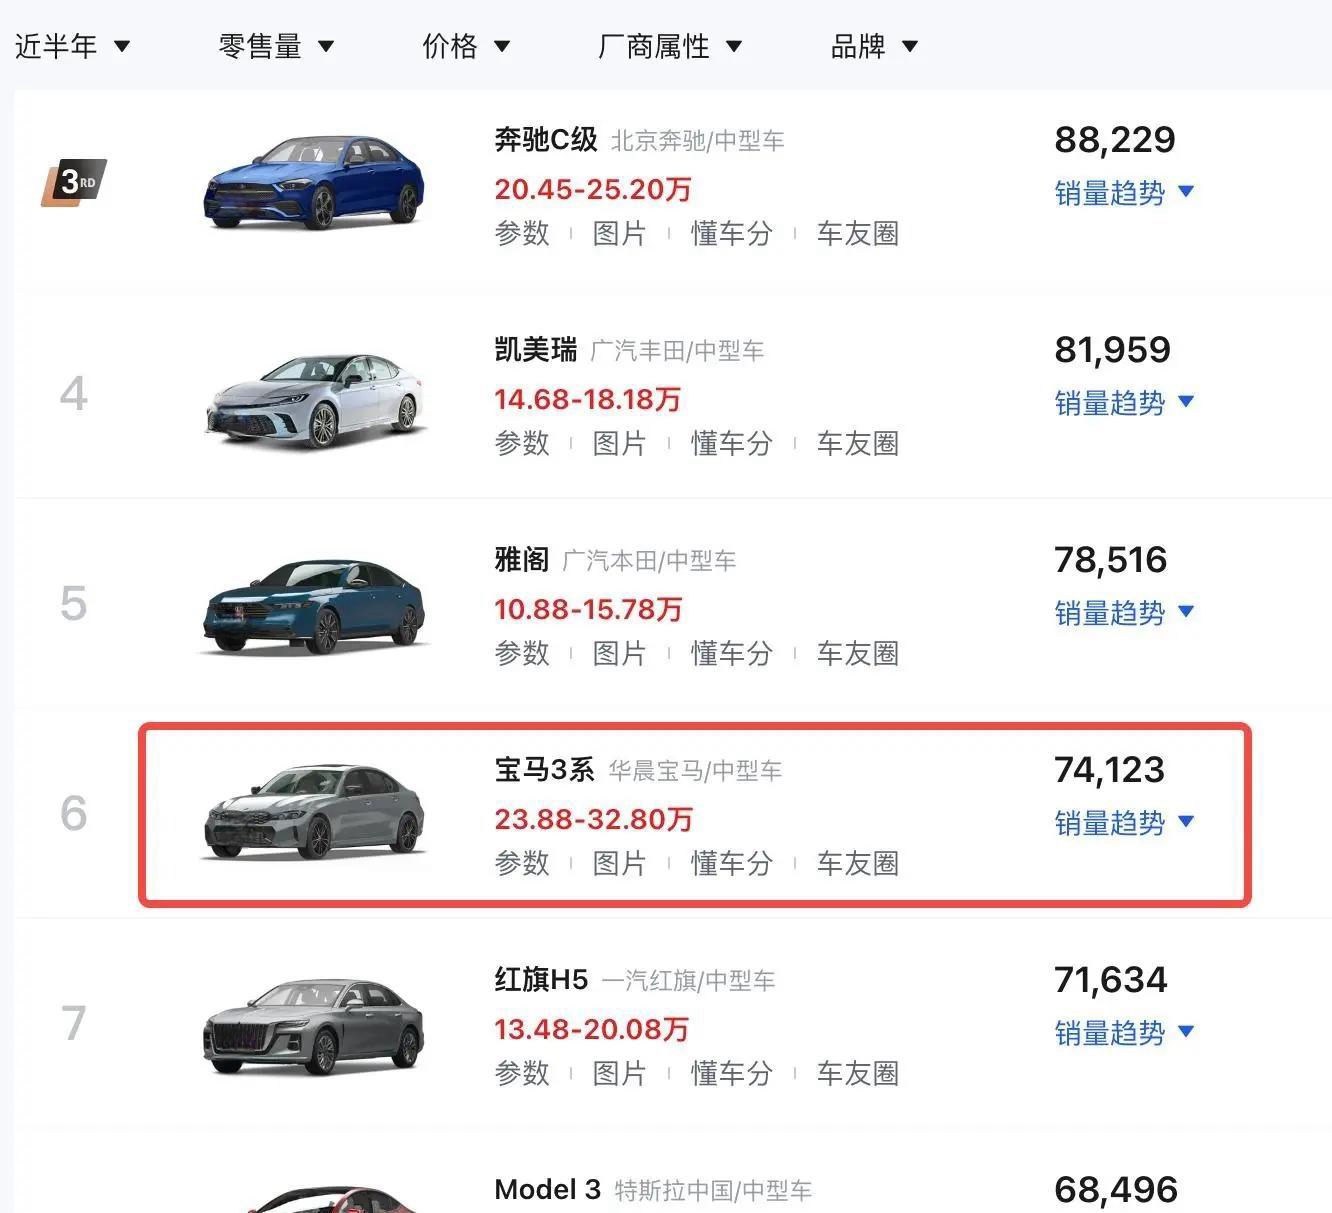This screenshot has height=1213, width=1332.
Task: Open the Model 3 title link
Action: 547,1189
